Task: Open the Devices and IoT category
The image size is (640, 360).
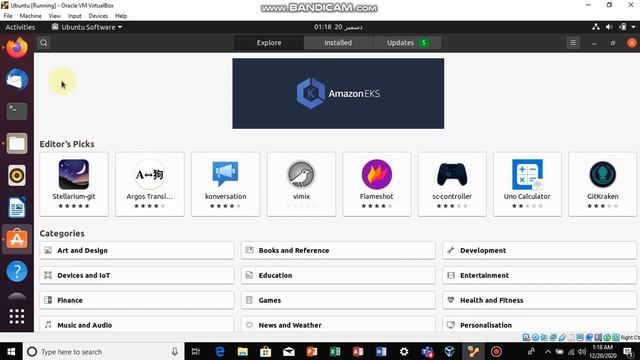Action: 137,275
